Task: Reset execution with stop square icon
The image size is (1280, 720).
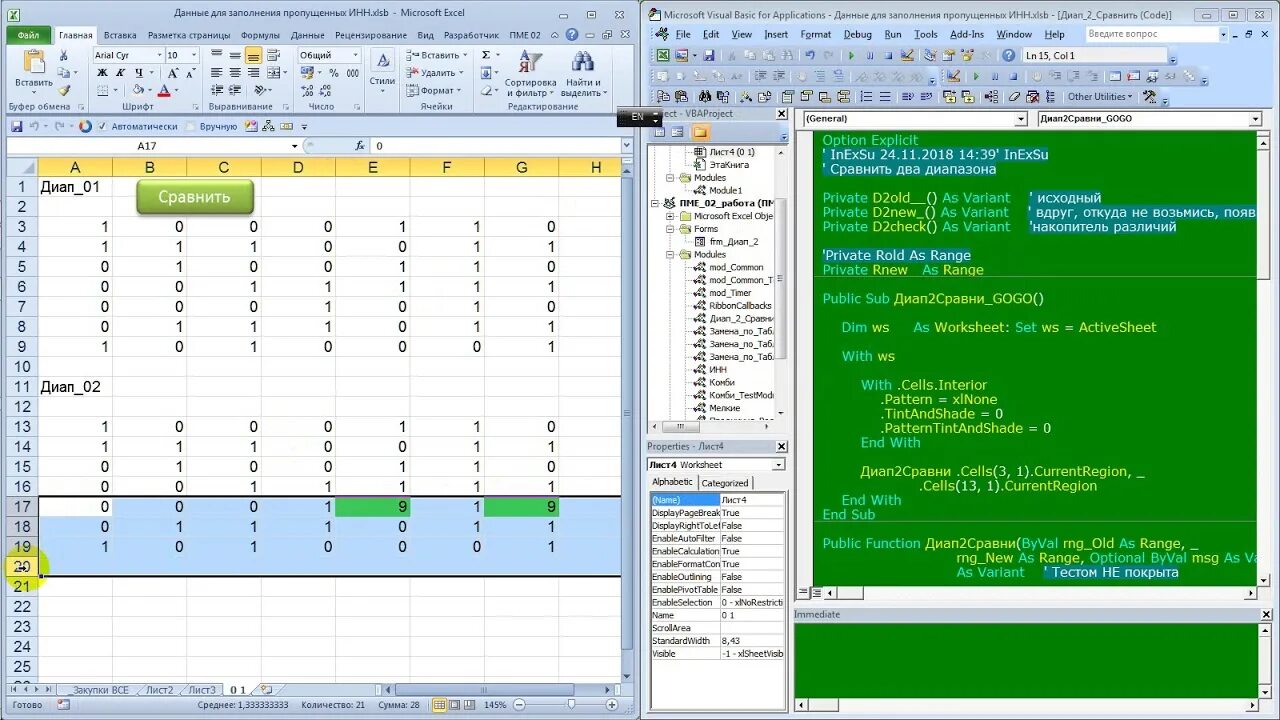Action: [x=887, y=56]
